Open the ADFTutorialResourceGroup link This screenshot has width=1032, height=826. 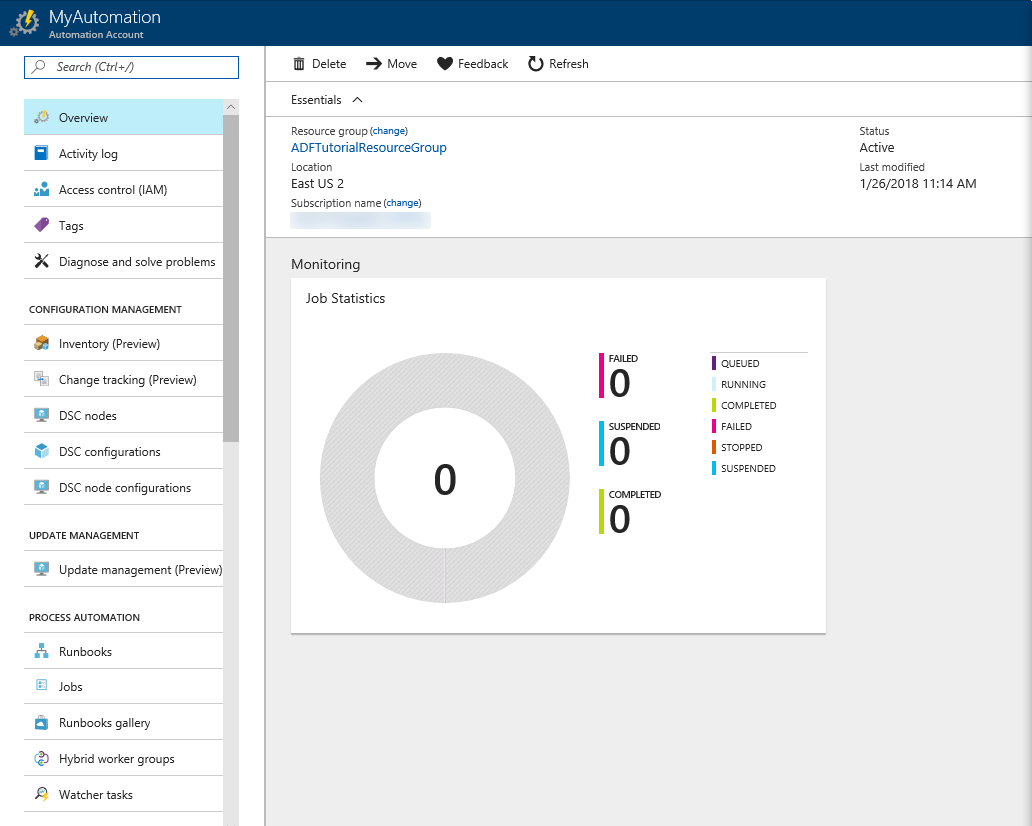coord(368,148)
